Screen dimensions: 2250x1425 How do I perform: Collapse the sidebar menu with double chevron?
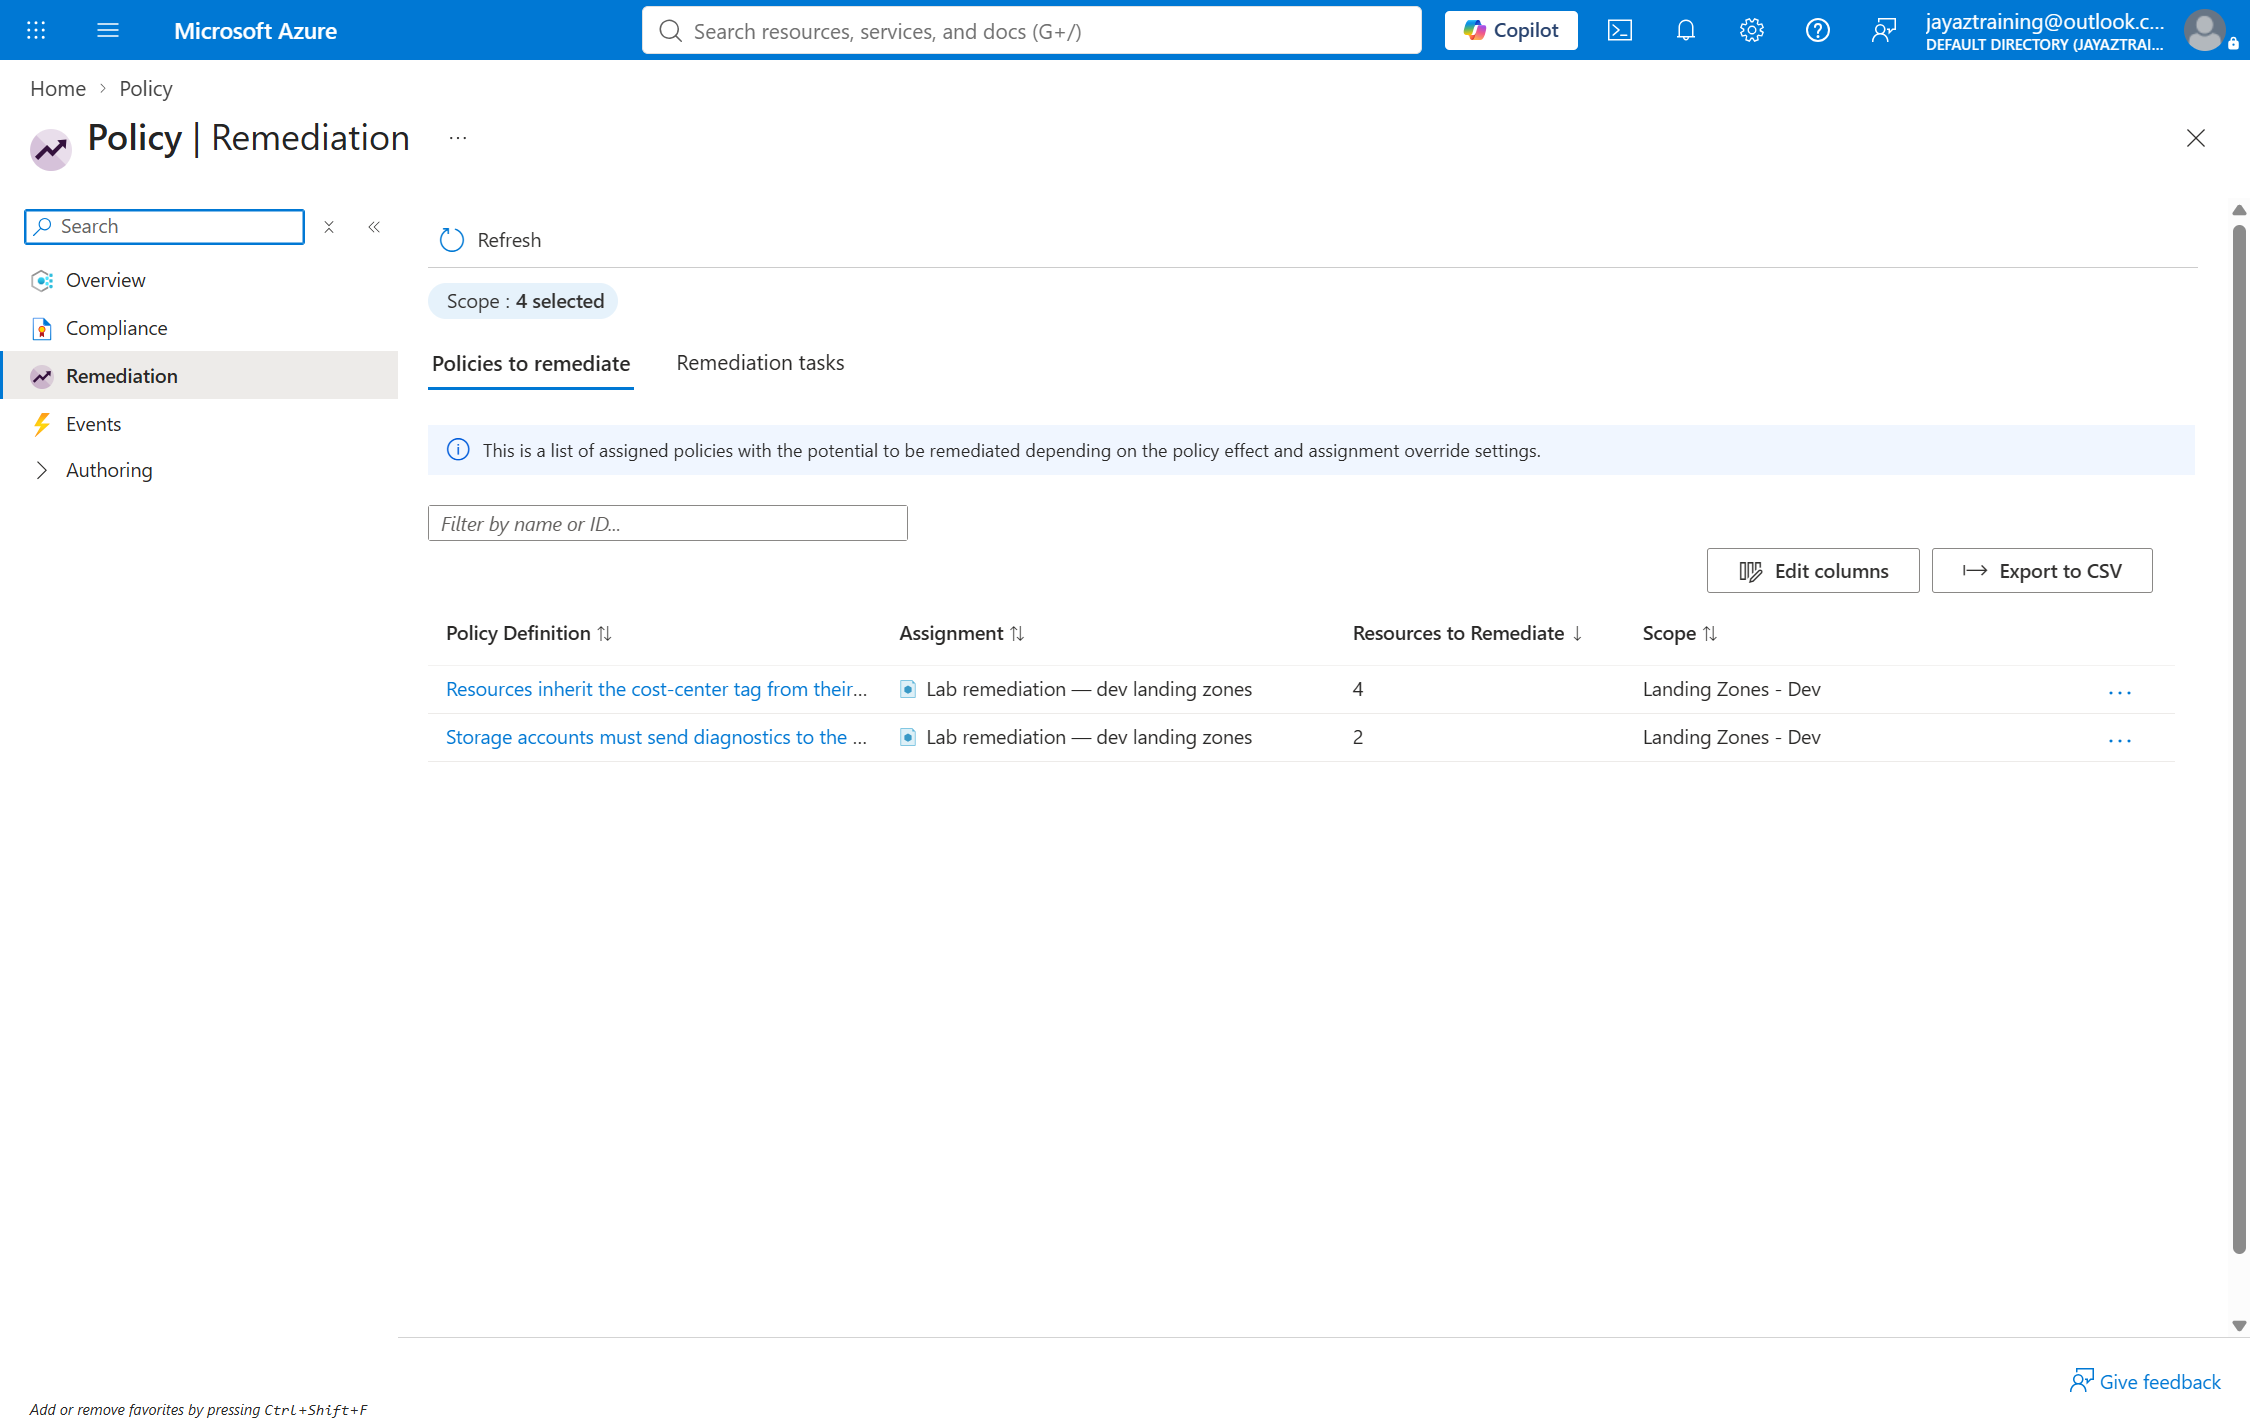pos(374,227)
